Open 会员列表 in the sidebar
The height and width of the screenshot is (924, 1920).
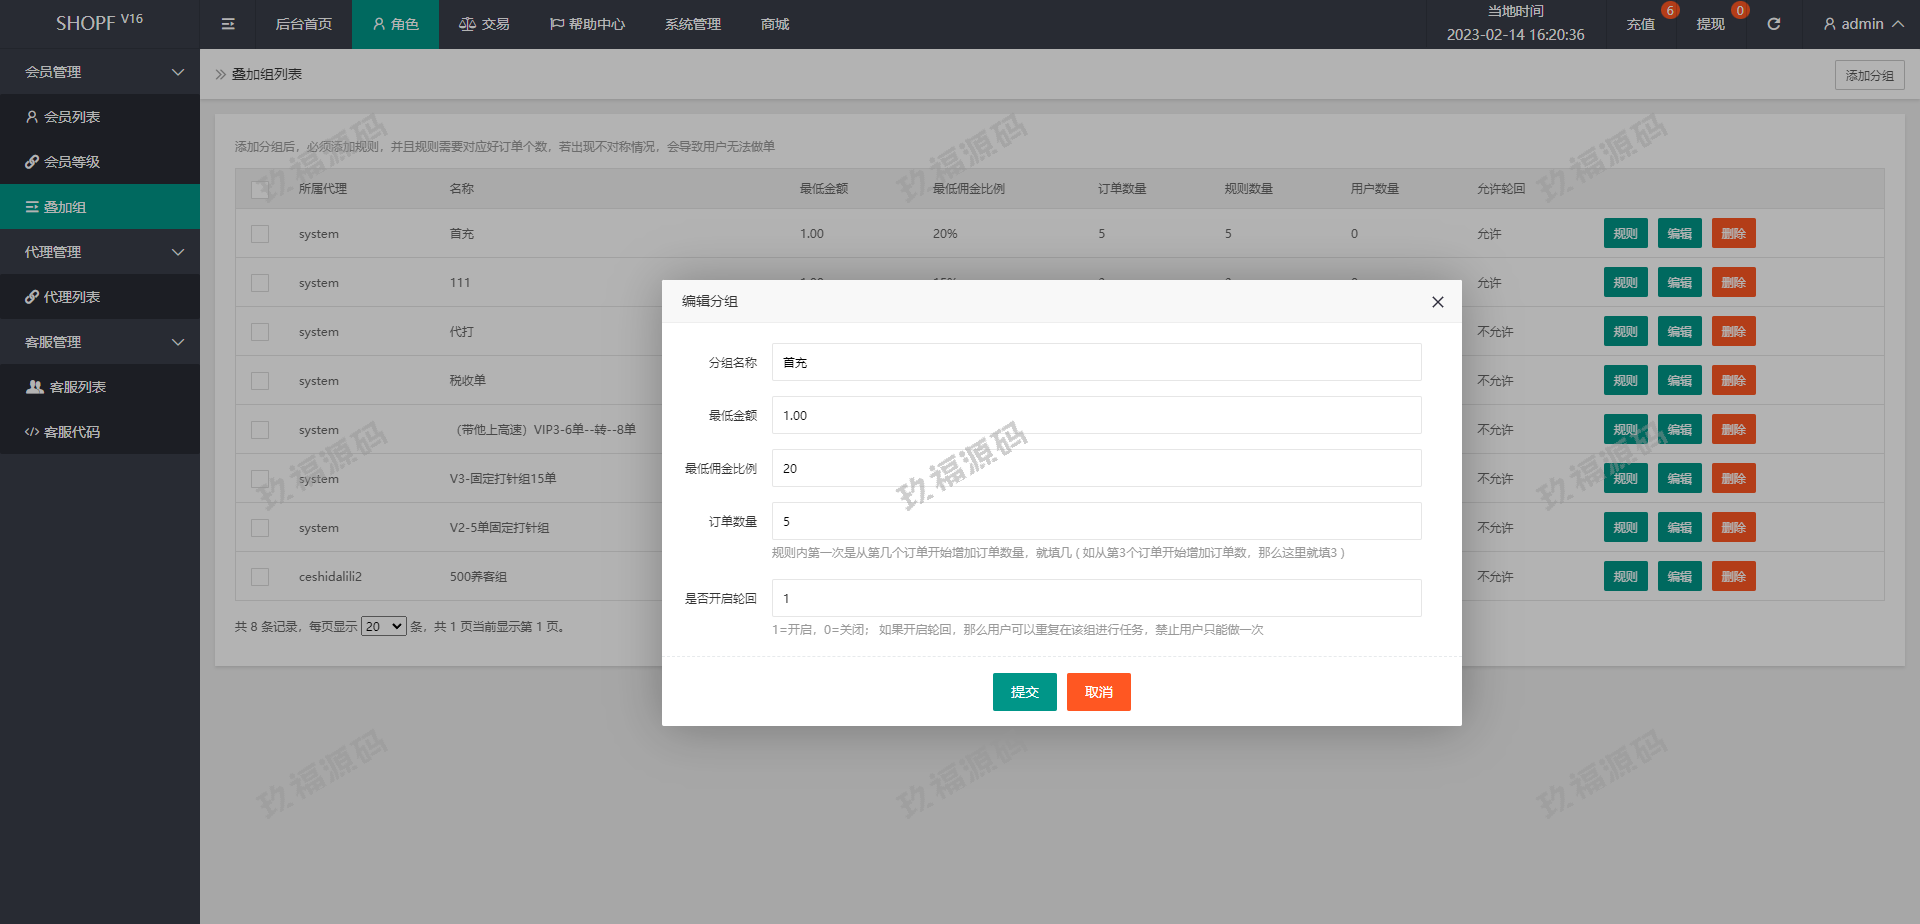[x=72, y=117]
